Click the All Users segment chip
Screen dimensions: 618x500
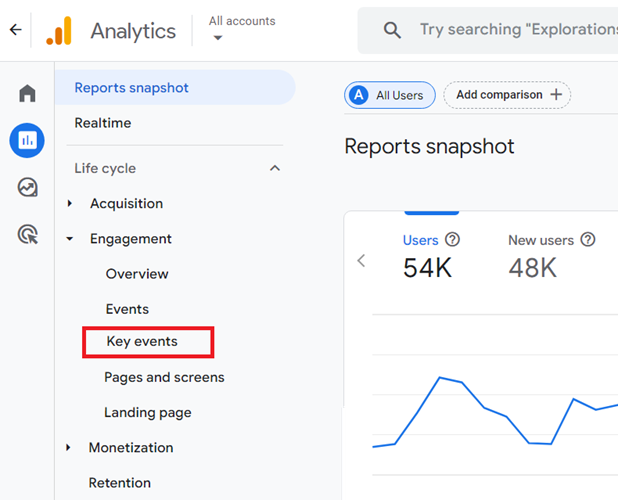(390, 95)
